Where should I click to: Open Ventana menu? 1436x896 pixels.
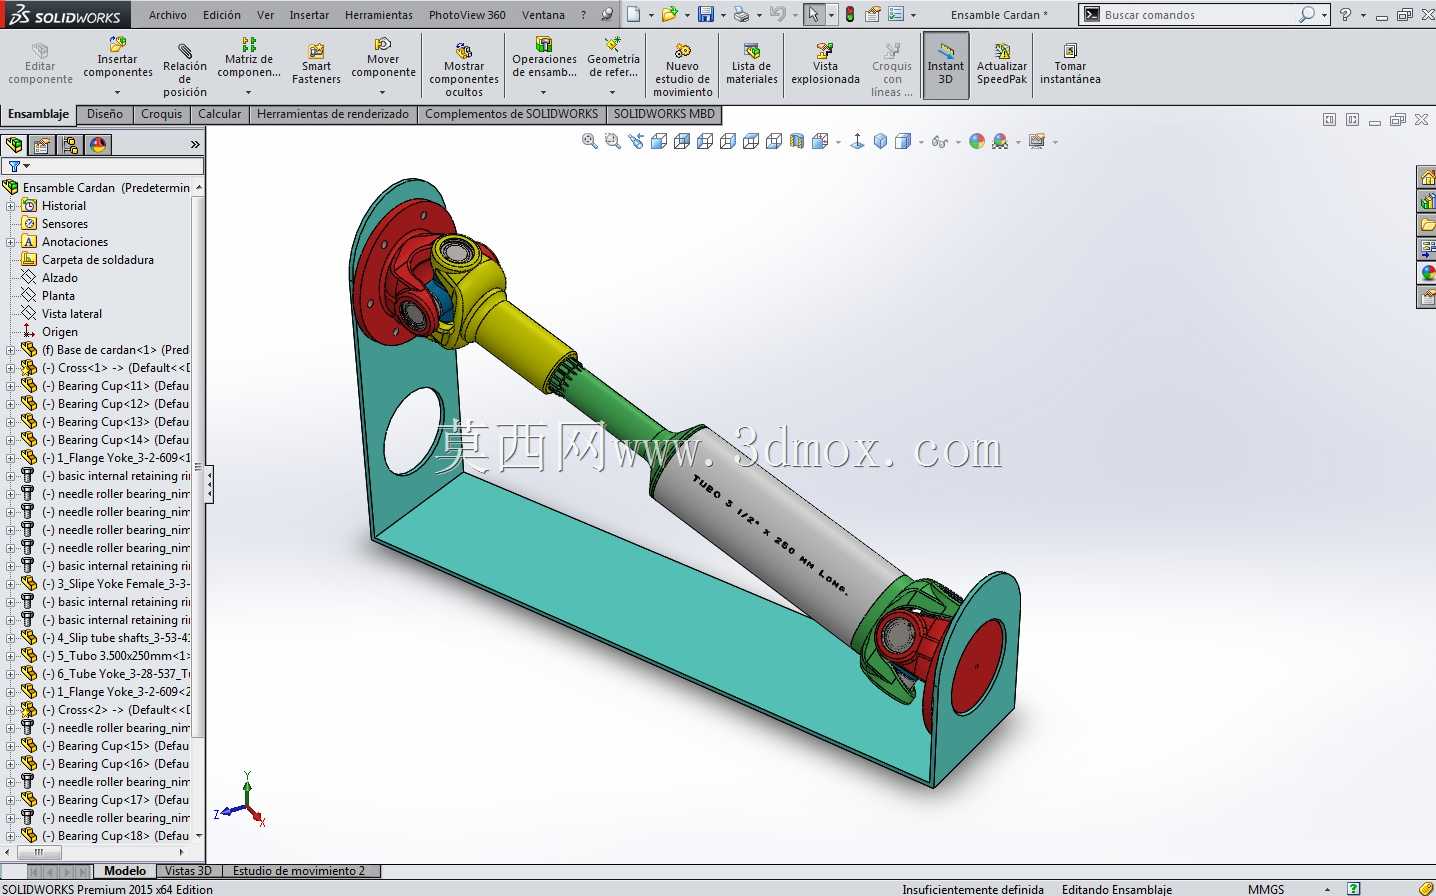543,15
